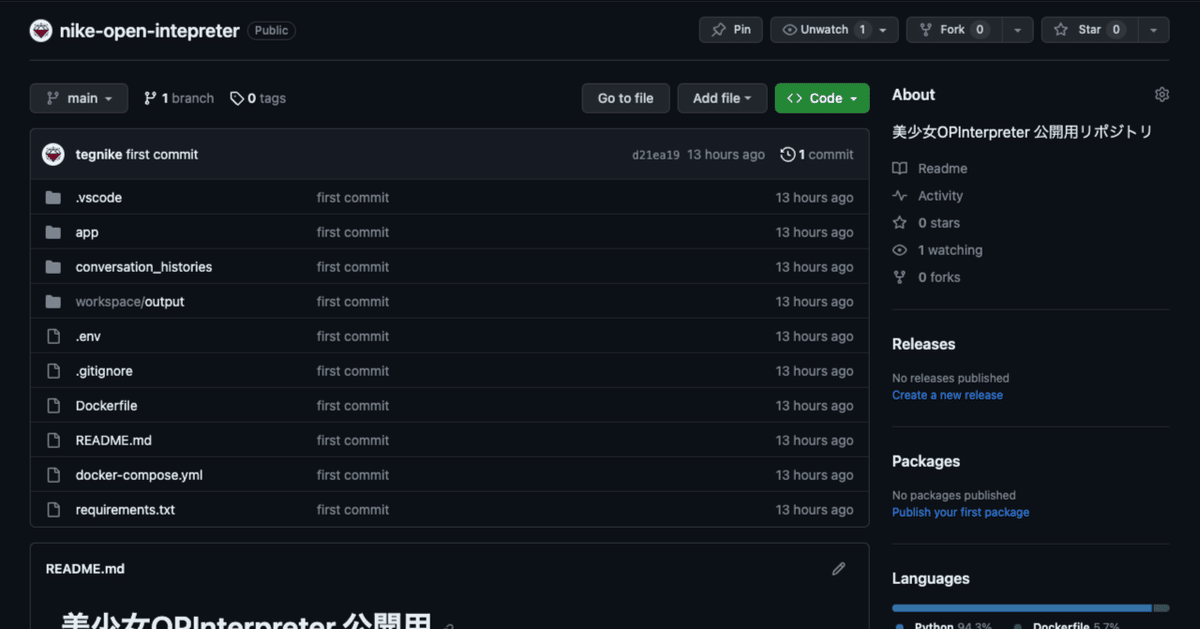Click the workspace/output folder icon
This screenshot has height=629, width=1200.
[x=53, y=302]
